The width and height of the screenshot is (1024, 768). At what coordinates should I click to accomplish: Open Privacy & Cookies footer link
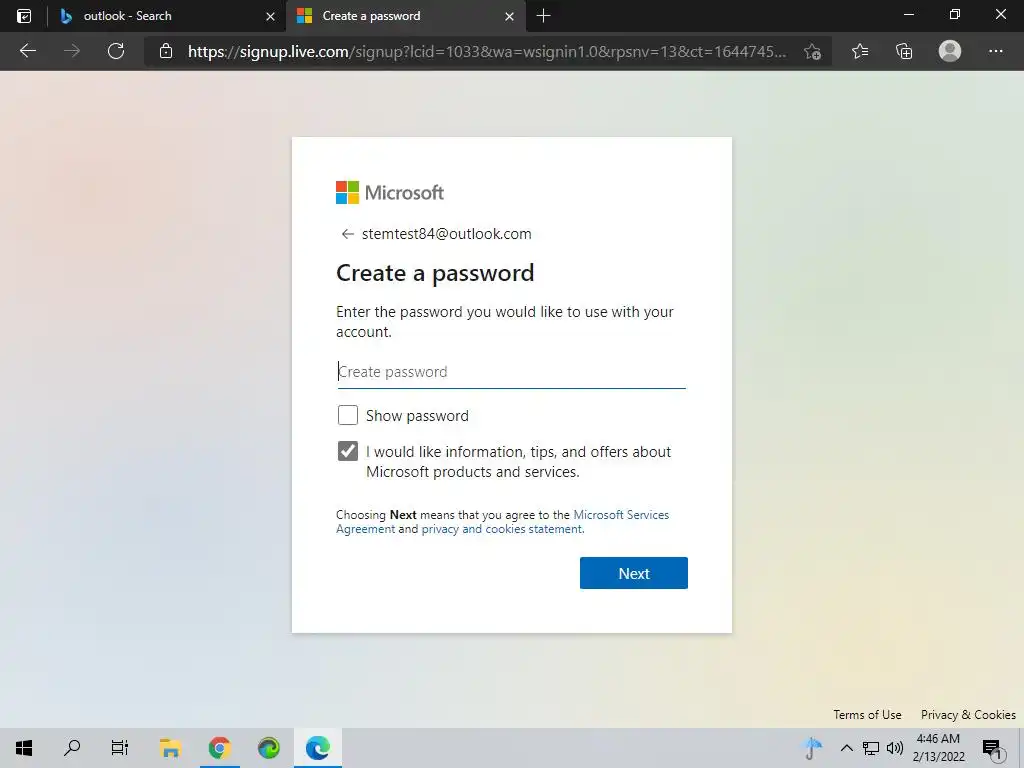click(x=968, y=715)
